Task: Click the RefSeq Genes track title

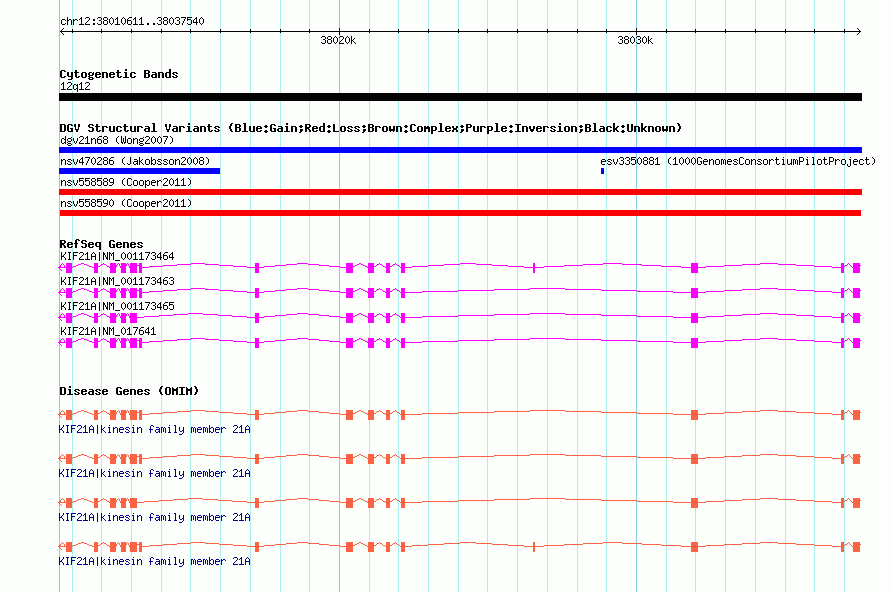Action: click(x=101, y=244)
